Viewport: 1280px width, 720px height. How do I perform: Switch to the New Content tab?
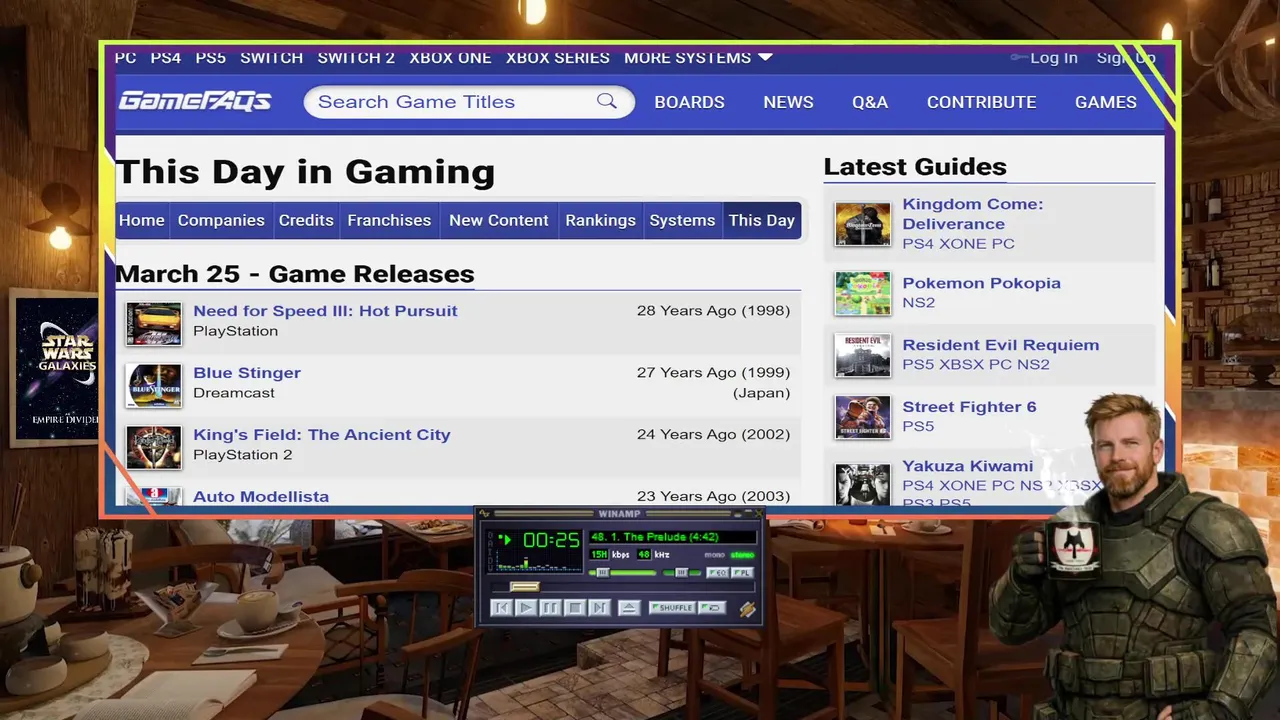tap(498, 220)
